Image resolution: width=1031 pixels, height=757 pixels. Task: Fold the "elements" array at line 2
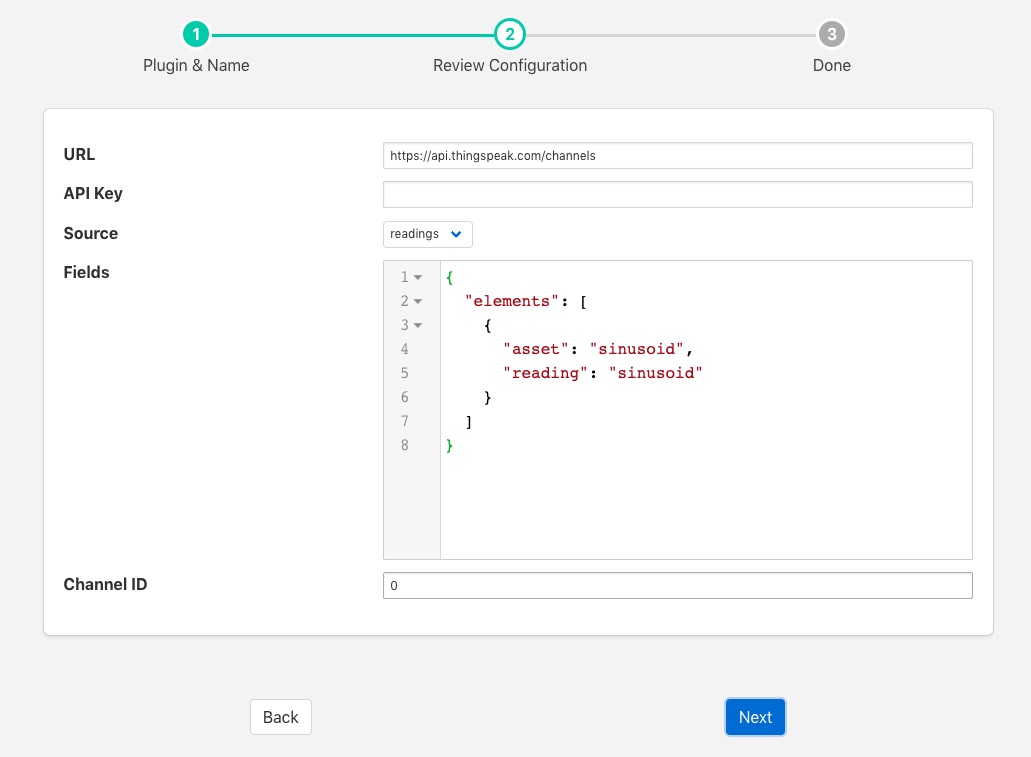coord(418,301)
